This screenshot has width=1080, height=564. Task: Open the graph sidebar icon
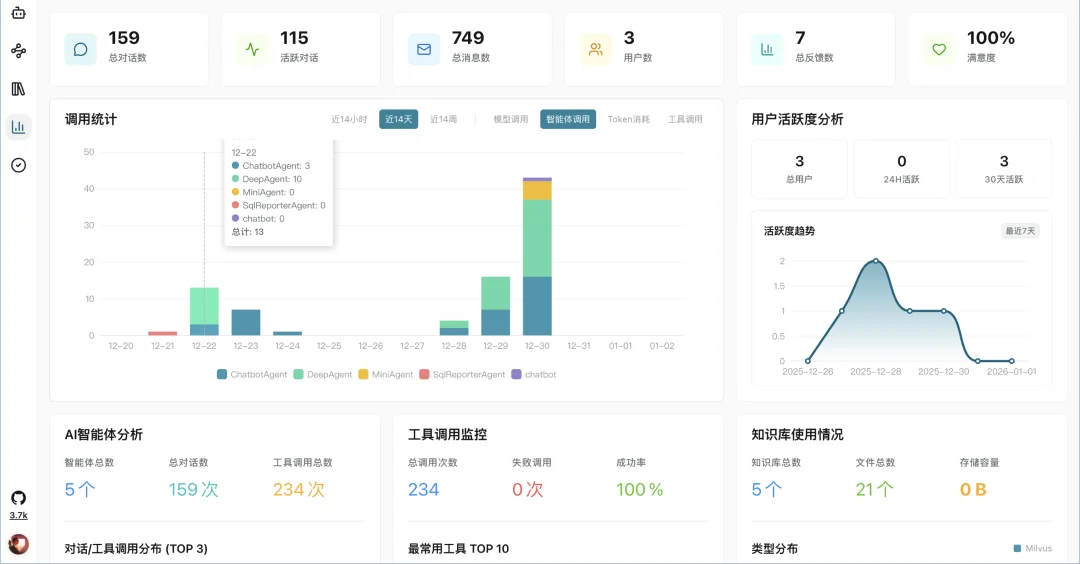(x=19, y=50)
